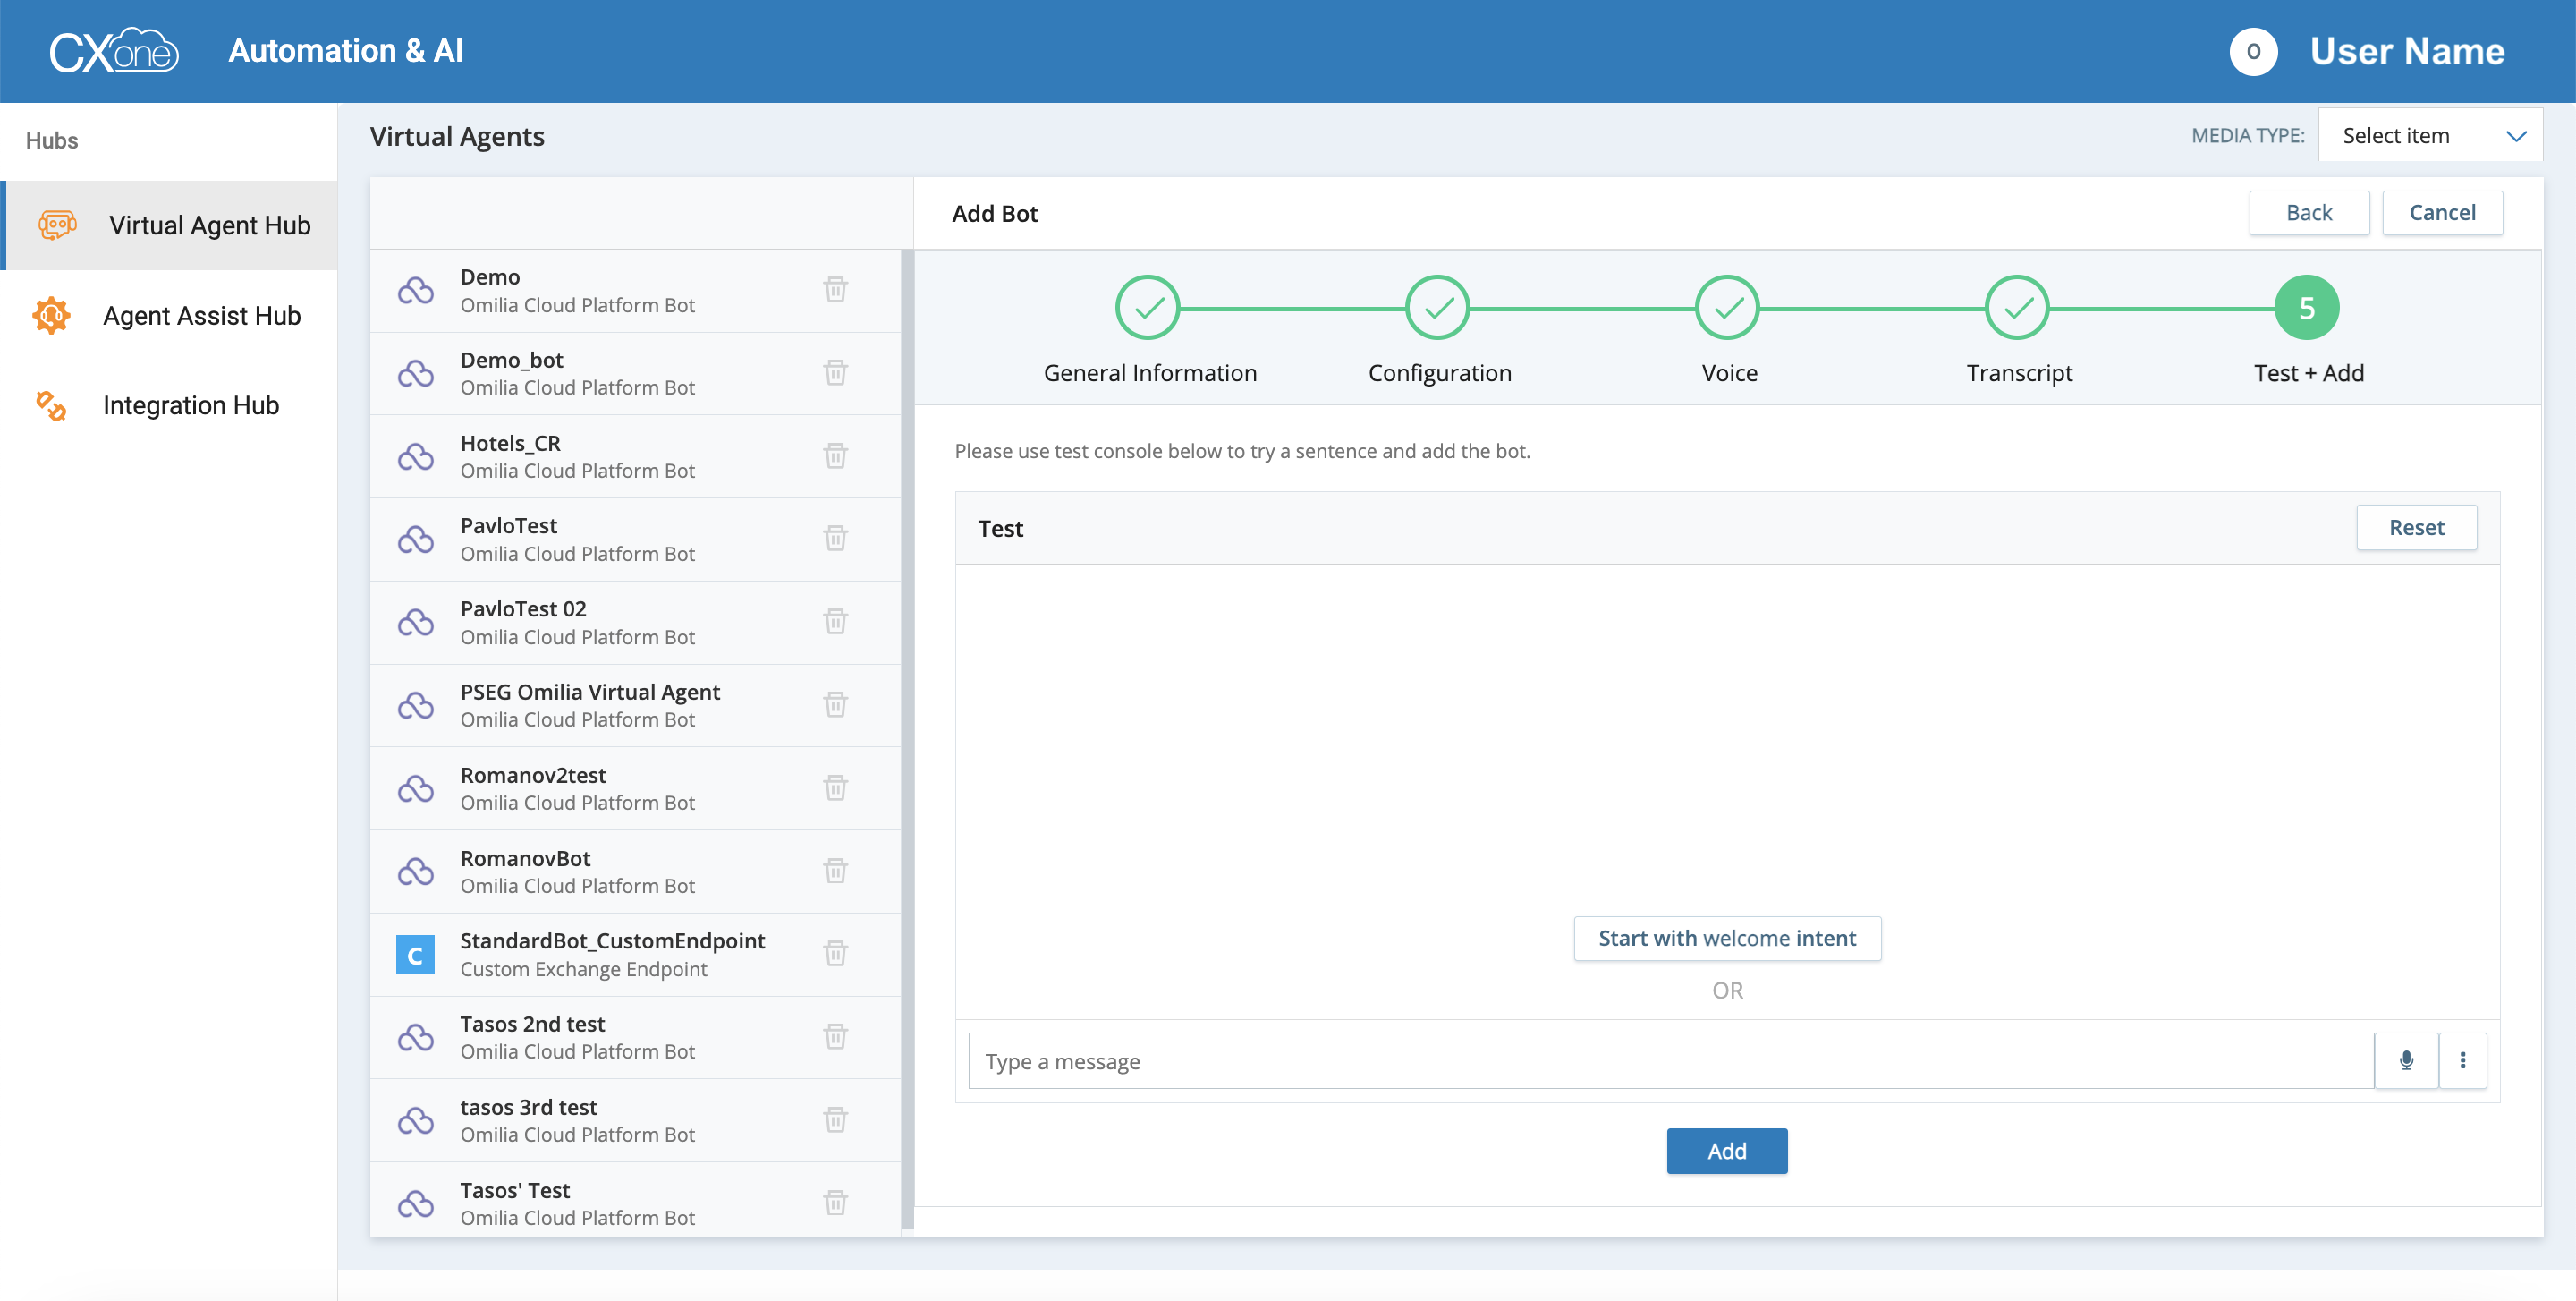The width and height of the screenshot is (2576, 1301).
Task: Click the user avatar circle
Action: coord(2253,51)
